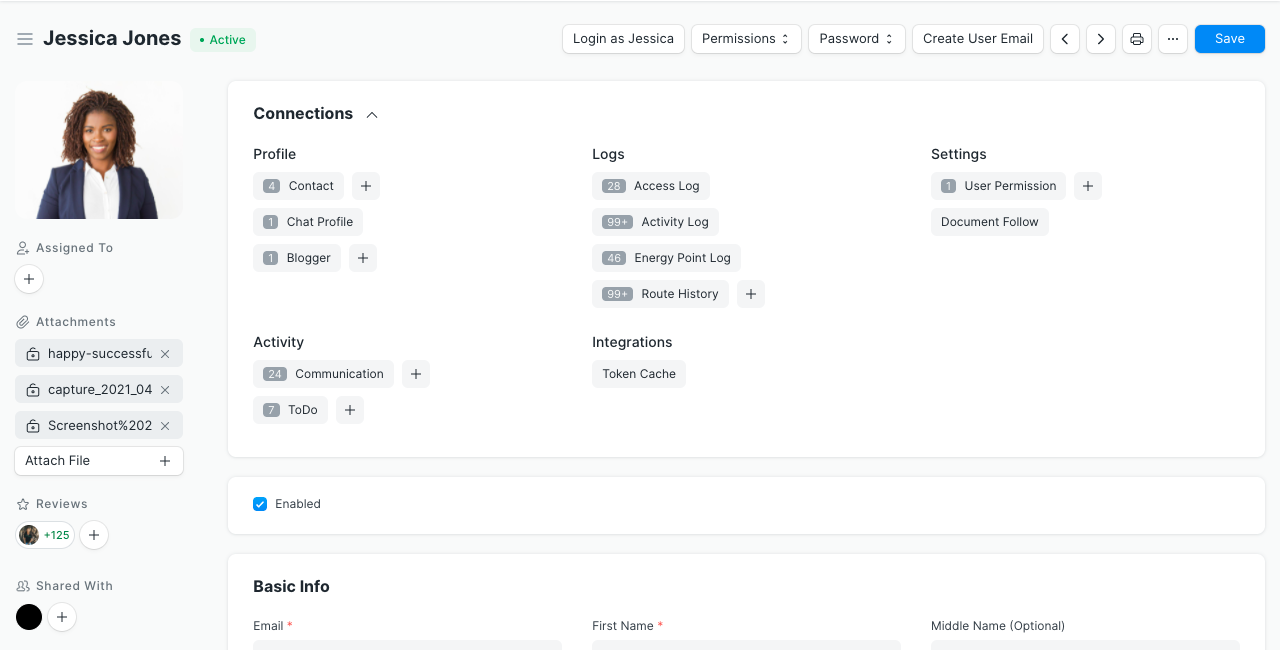Click Login as Jessica button

pyautogui.click(x=623, y=39)
